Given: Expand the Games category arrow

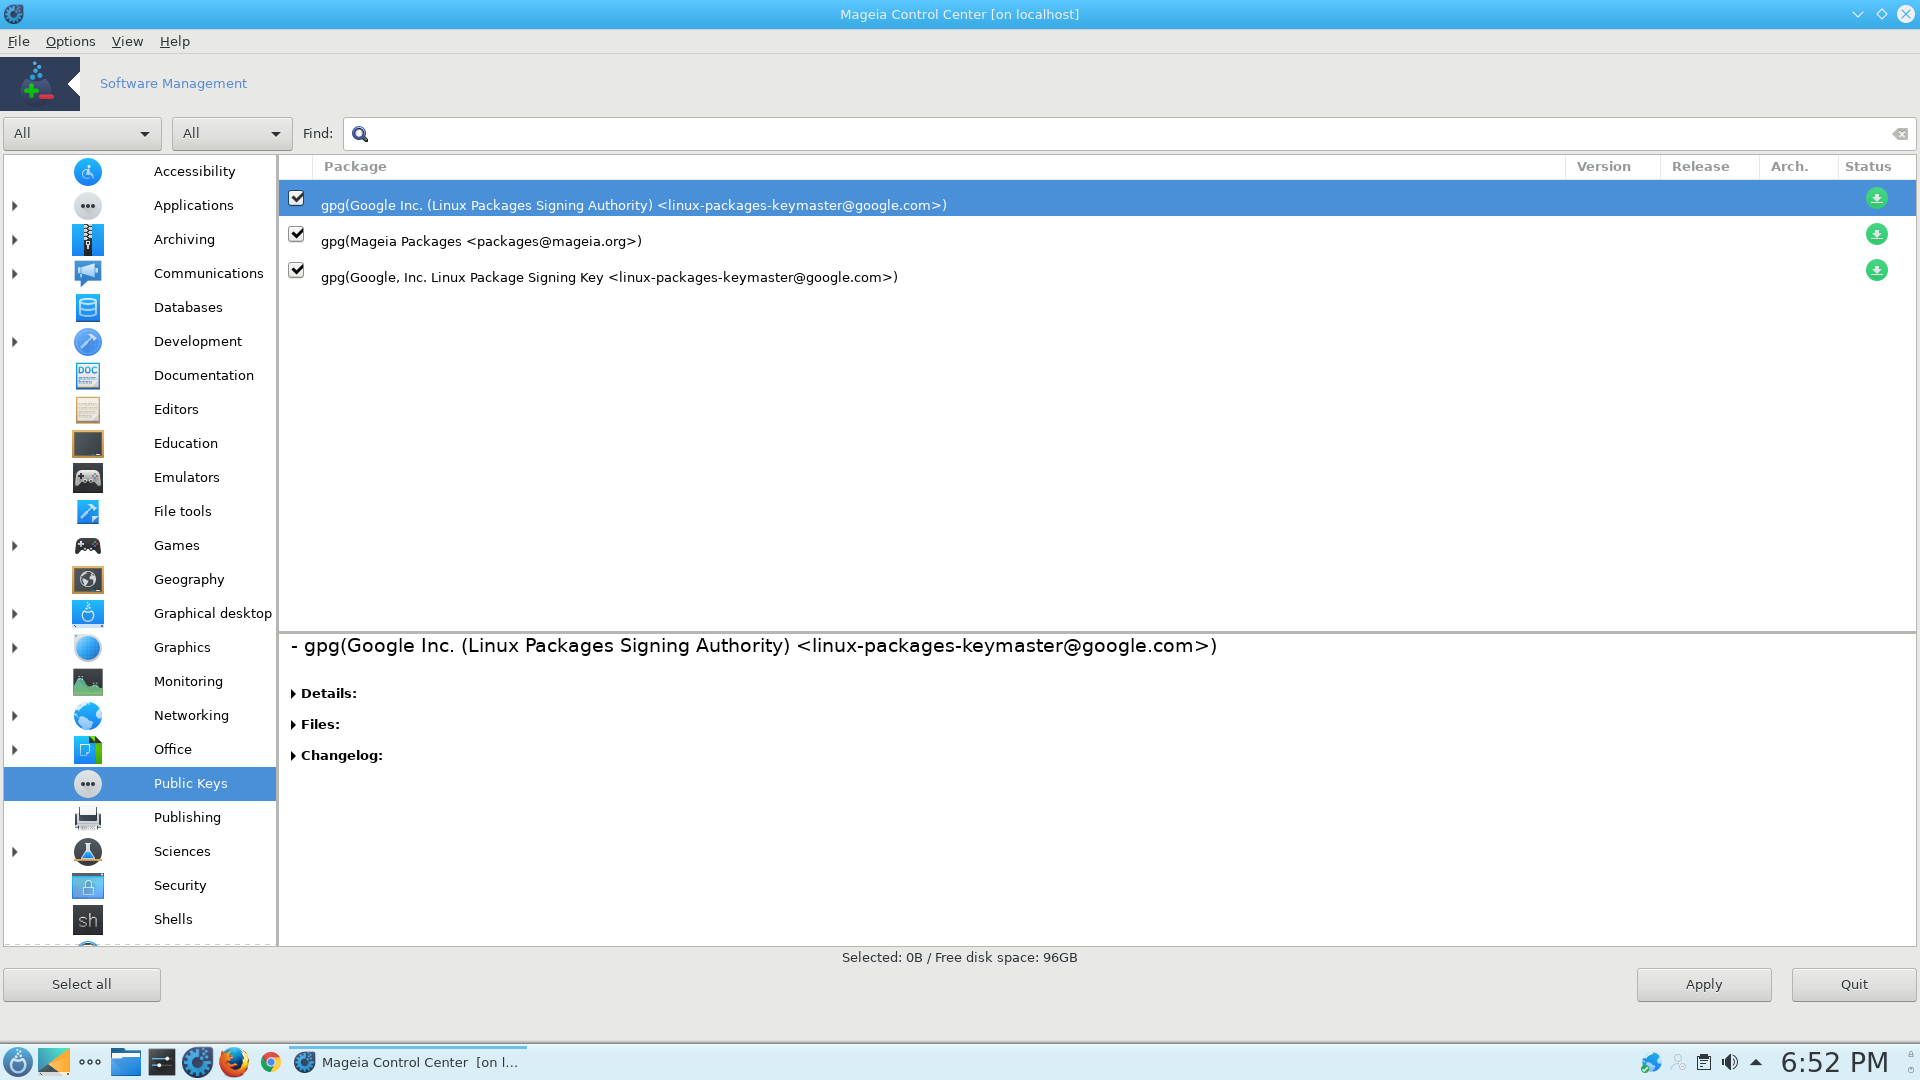Looking at the screenshot, I should pyautogui.click(x=15, y=546).
